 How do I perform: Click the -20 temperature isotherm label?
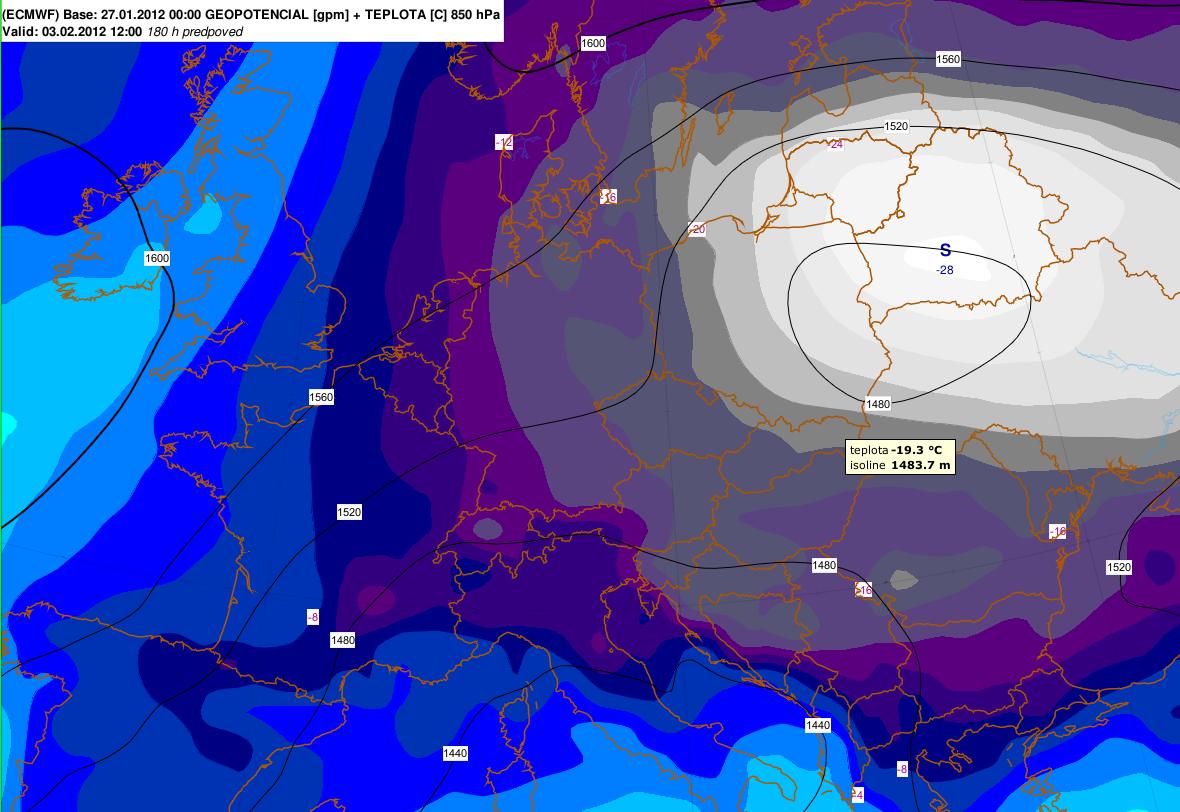tap(697, 230)
